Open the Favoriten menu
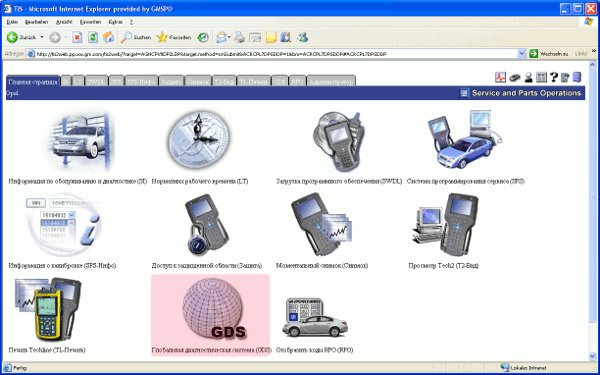 [90, 22]
